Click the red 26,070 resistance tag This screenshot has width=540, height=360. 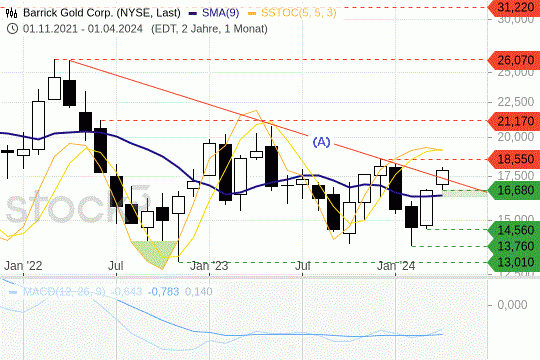click(x=514, y=60)
